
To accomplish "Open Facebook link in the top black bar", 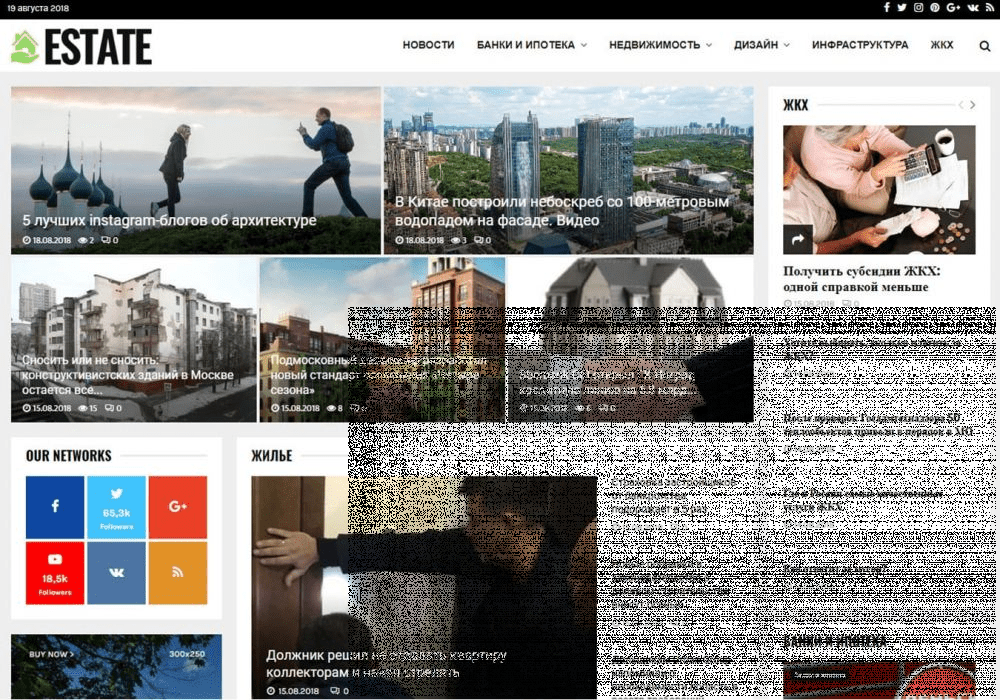I will 886,8.
